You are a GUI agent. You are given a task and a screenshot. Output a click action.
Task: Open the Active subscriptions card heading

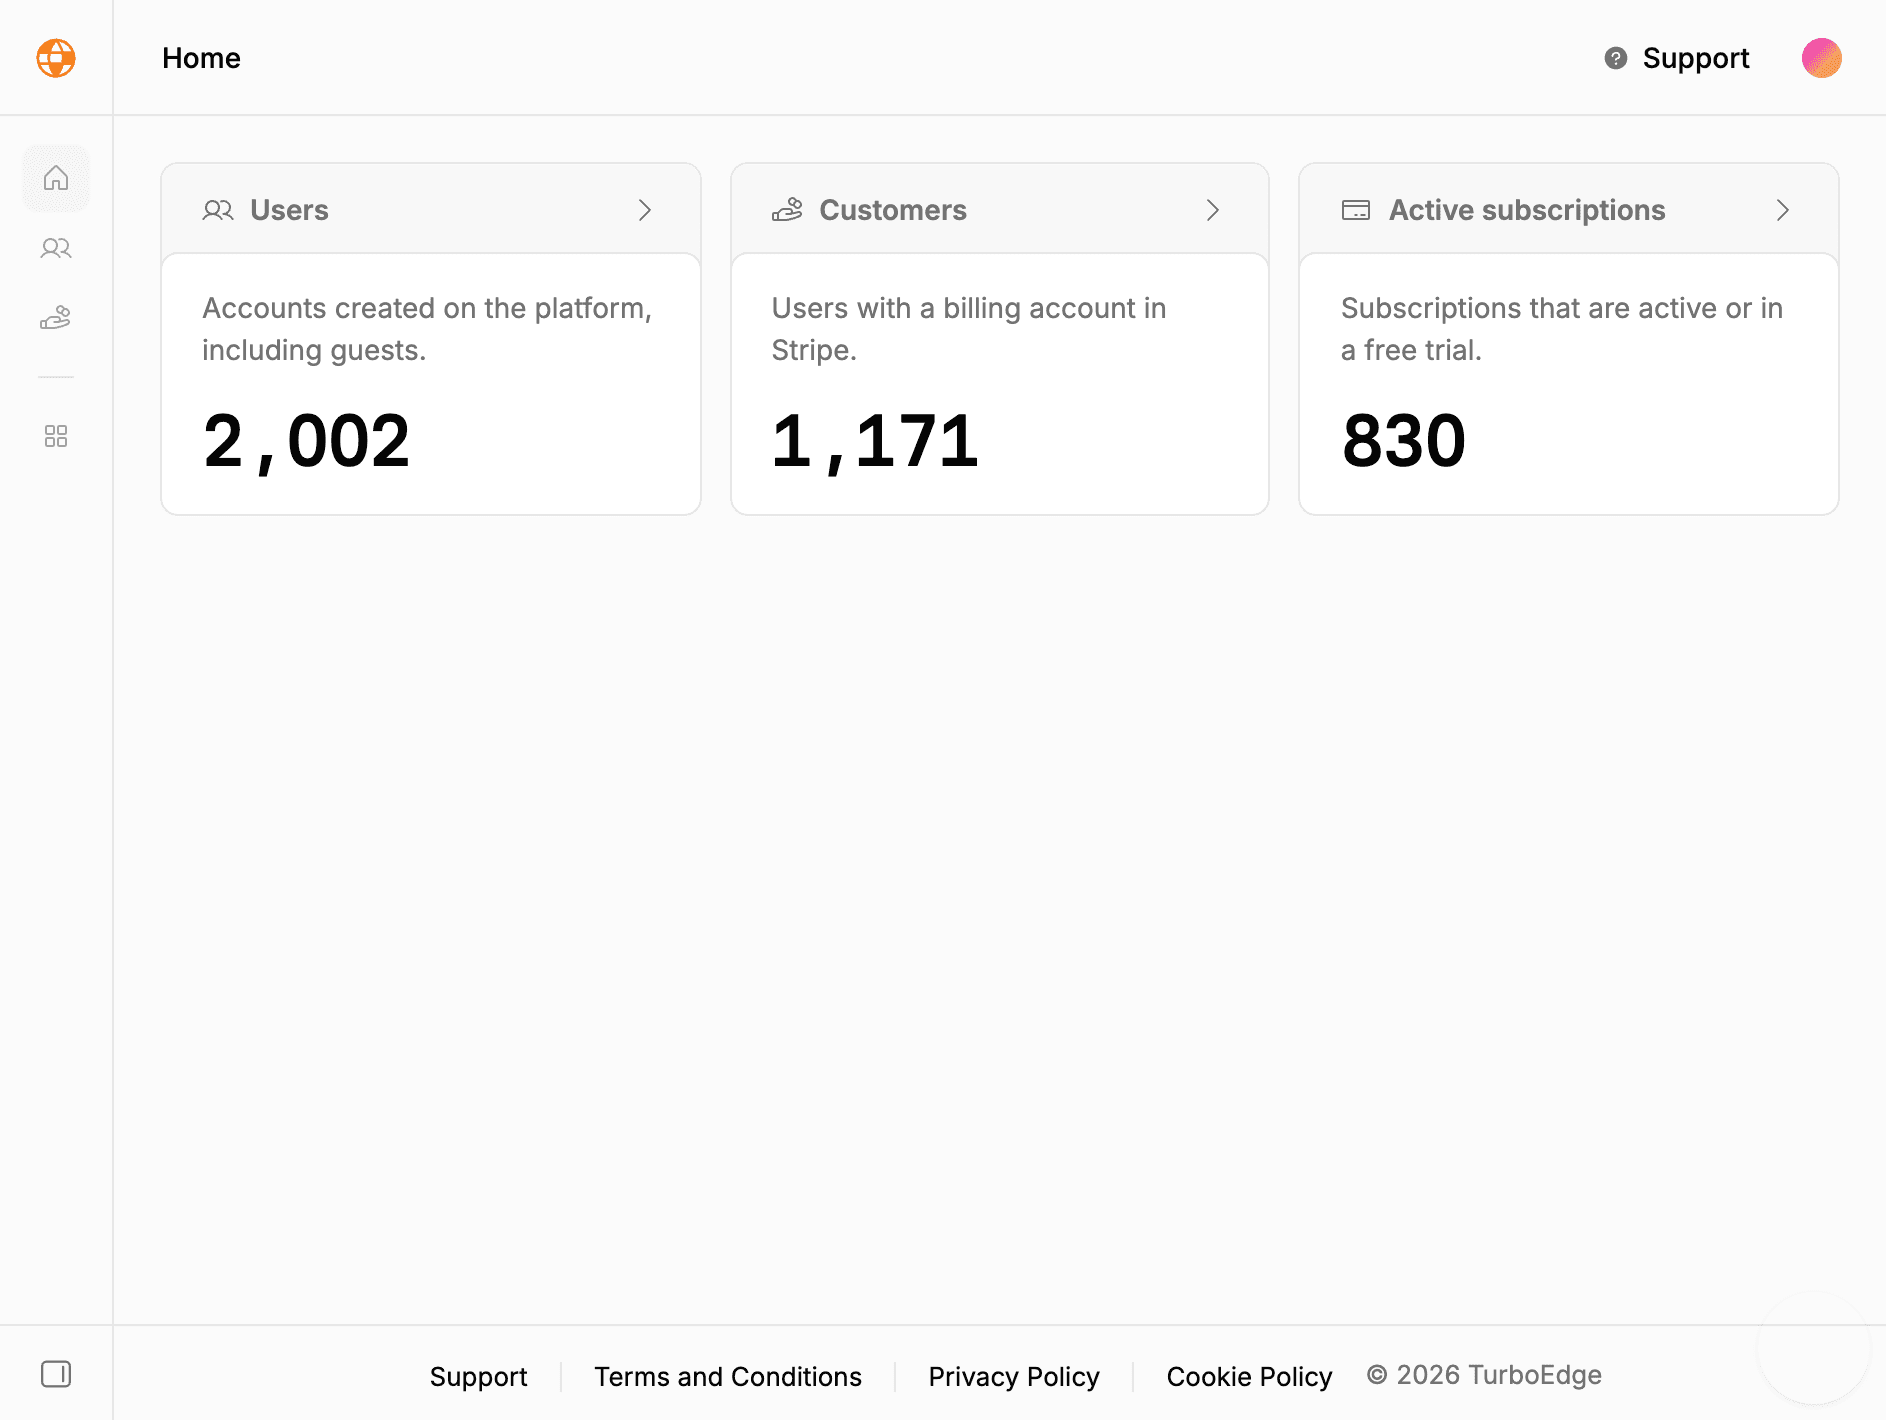pos(1527,210)
